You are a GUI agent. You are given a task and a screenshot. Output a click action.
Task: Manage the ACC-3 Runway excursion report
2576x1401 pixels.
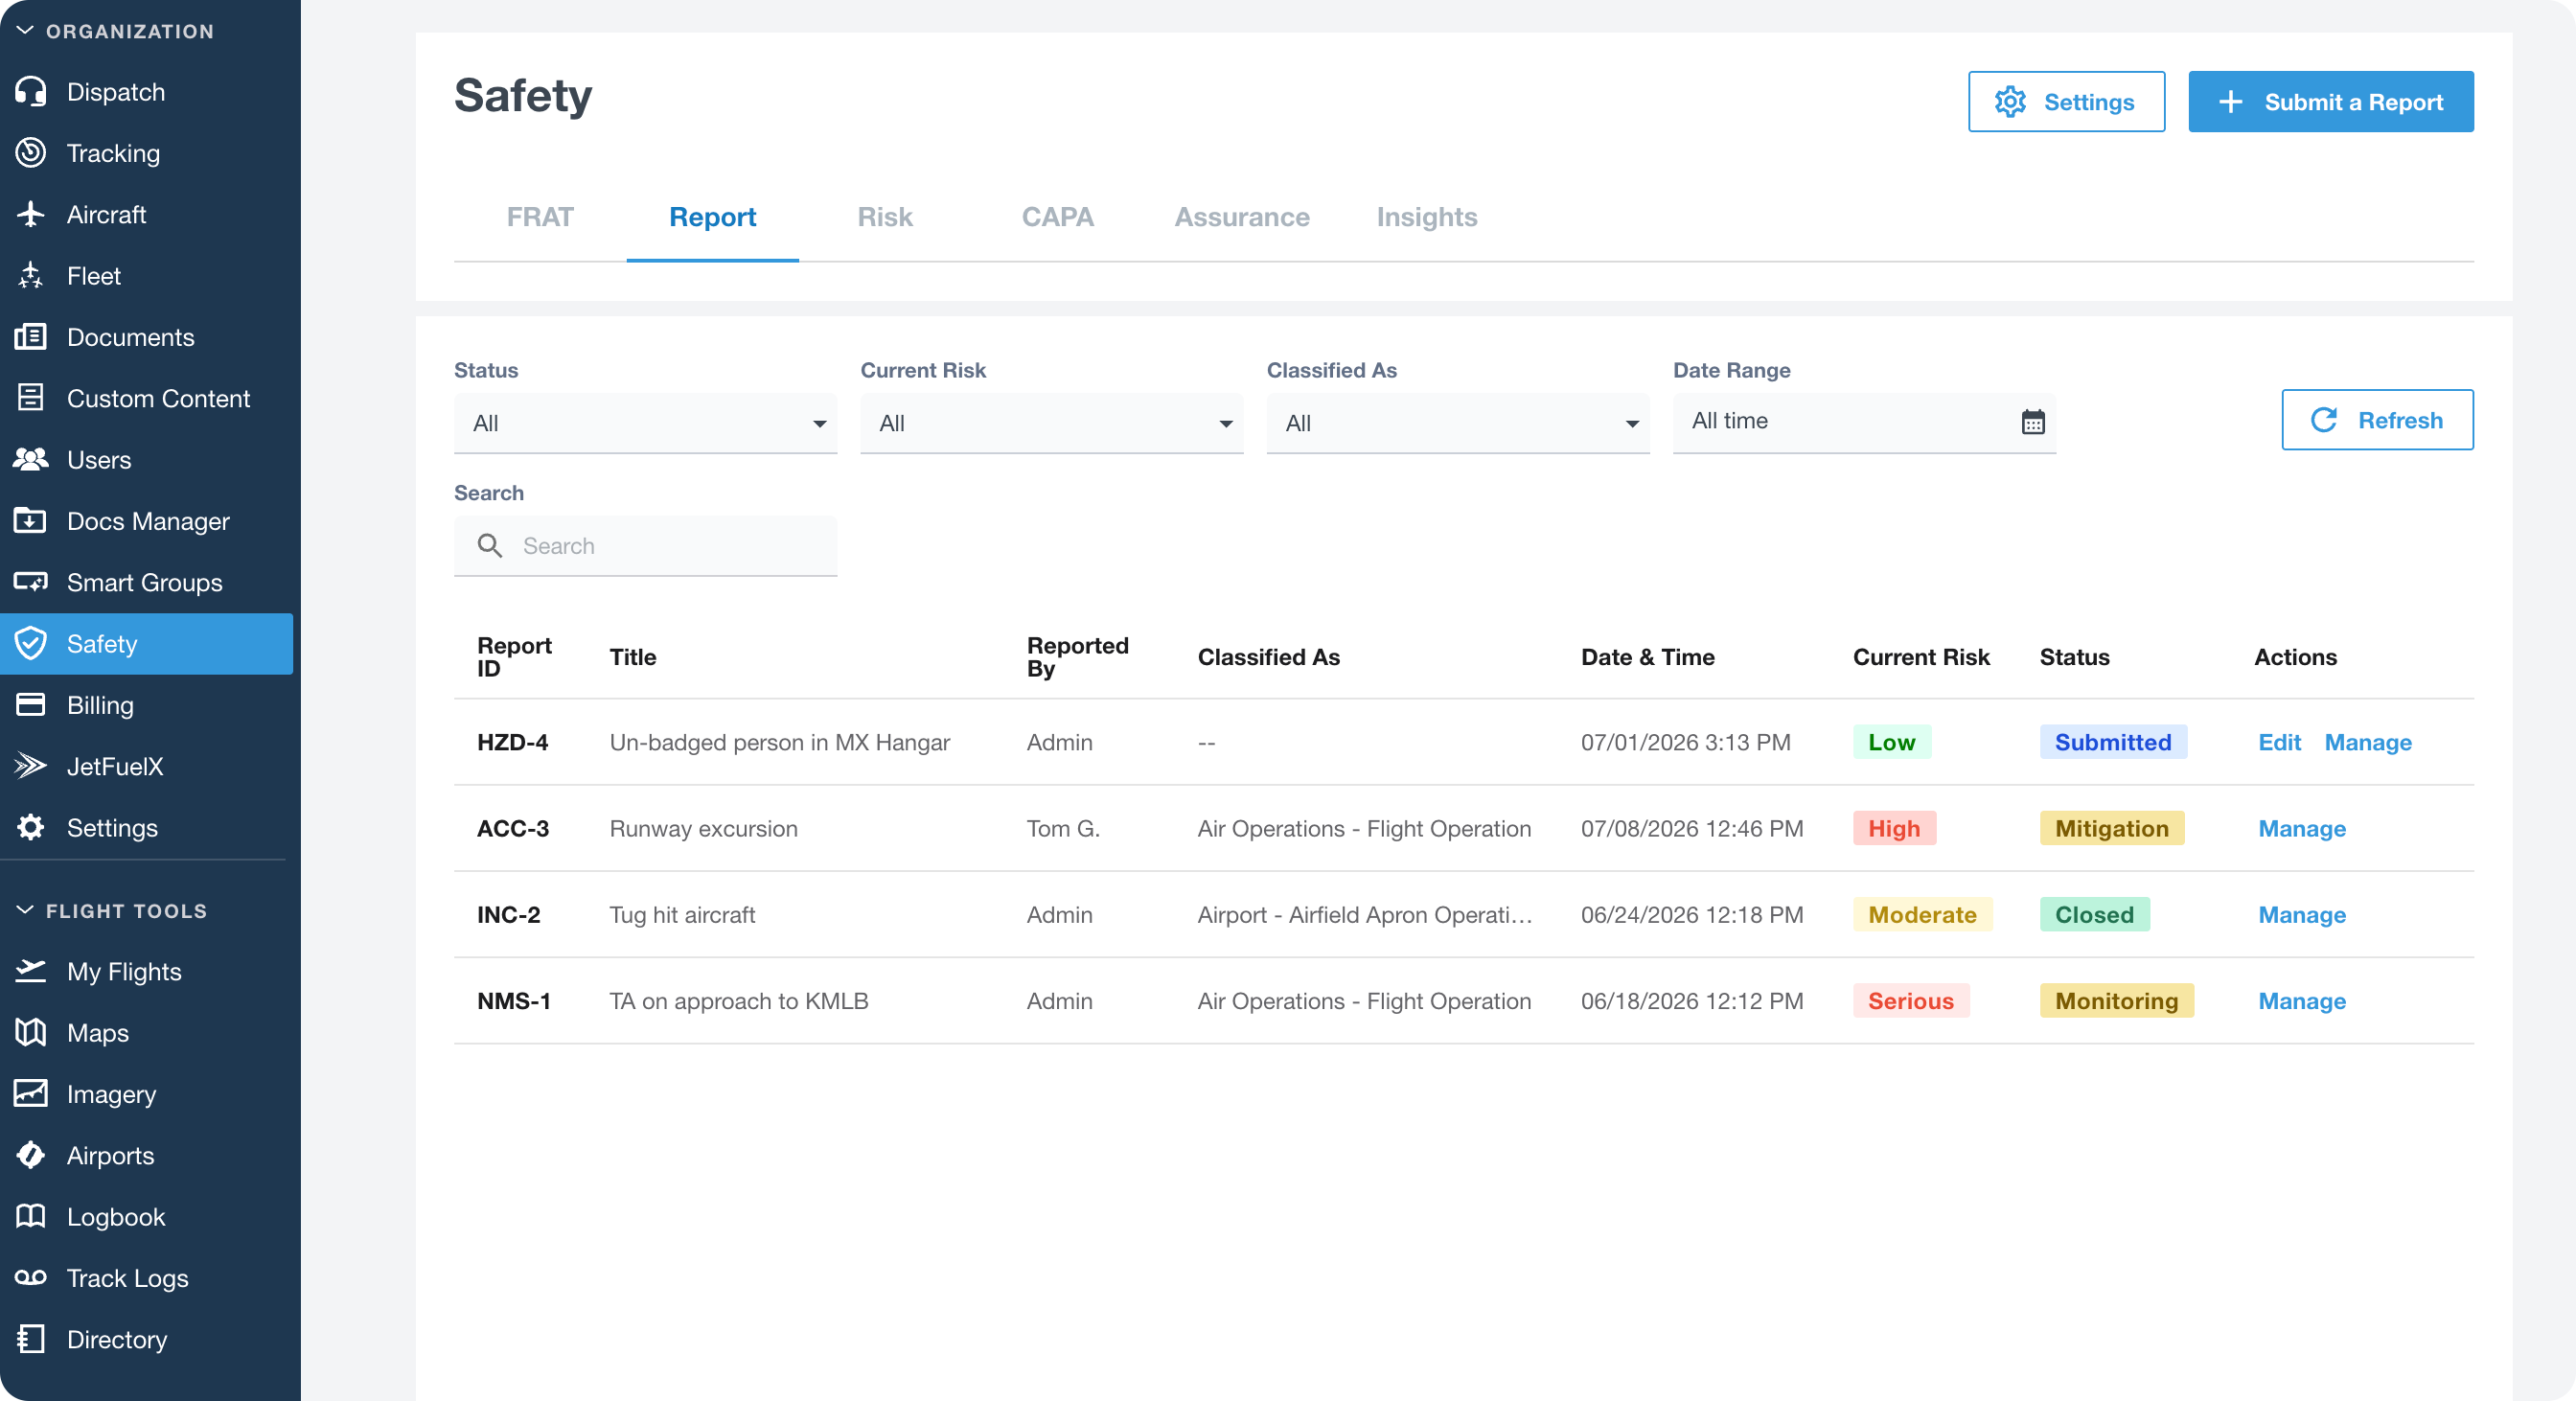coord(2301,828)
